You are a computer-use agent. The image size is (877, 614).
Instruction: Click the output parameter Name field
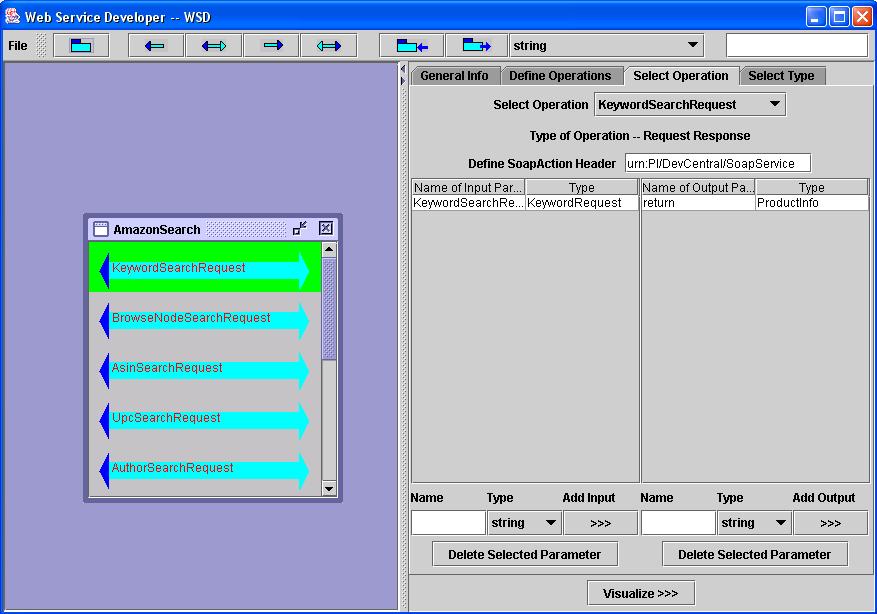[x=678, y=523]
